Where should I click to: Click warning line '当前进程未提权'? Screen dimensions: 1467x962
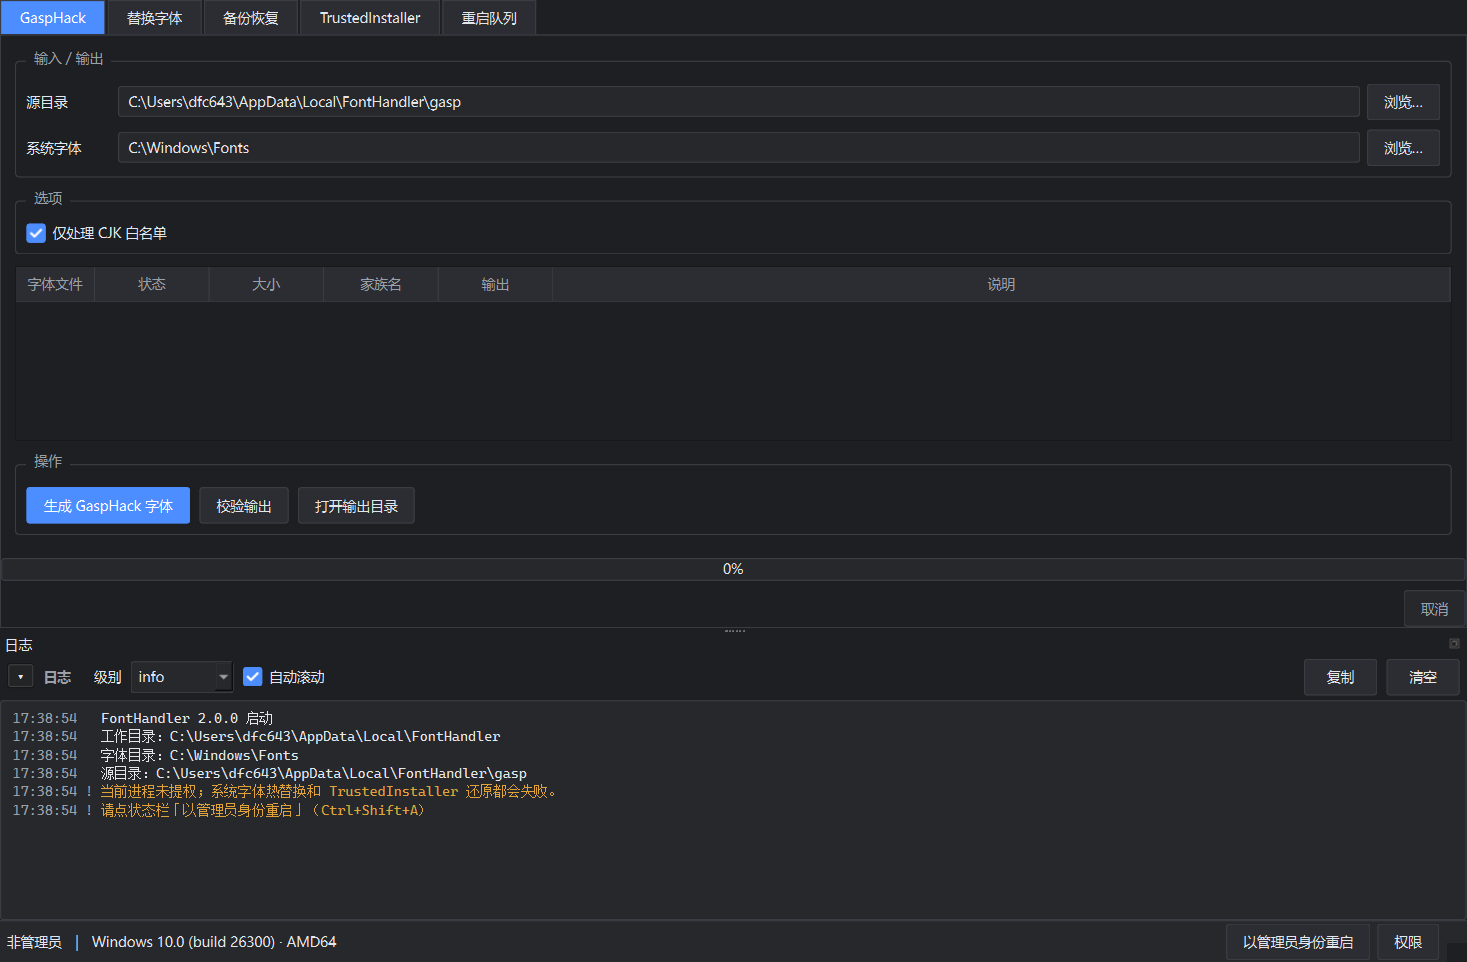[328, 791]
